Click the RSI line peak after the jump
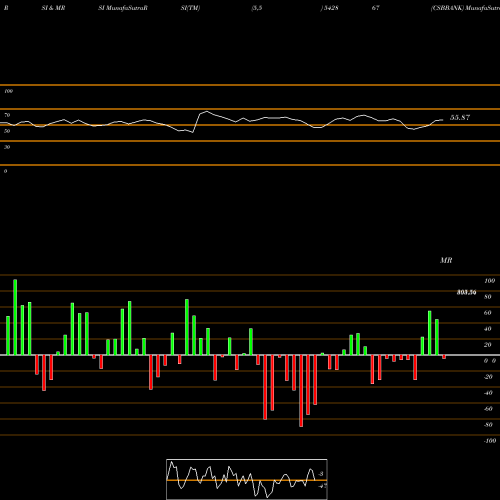 pos(207,111)
